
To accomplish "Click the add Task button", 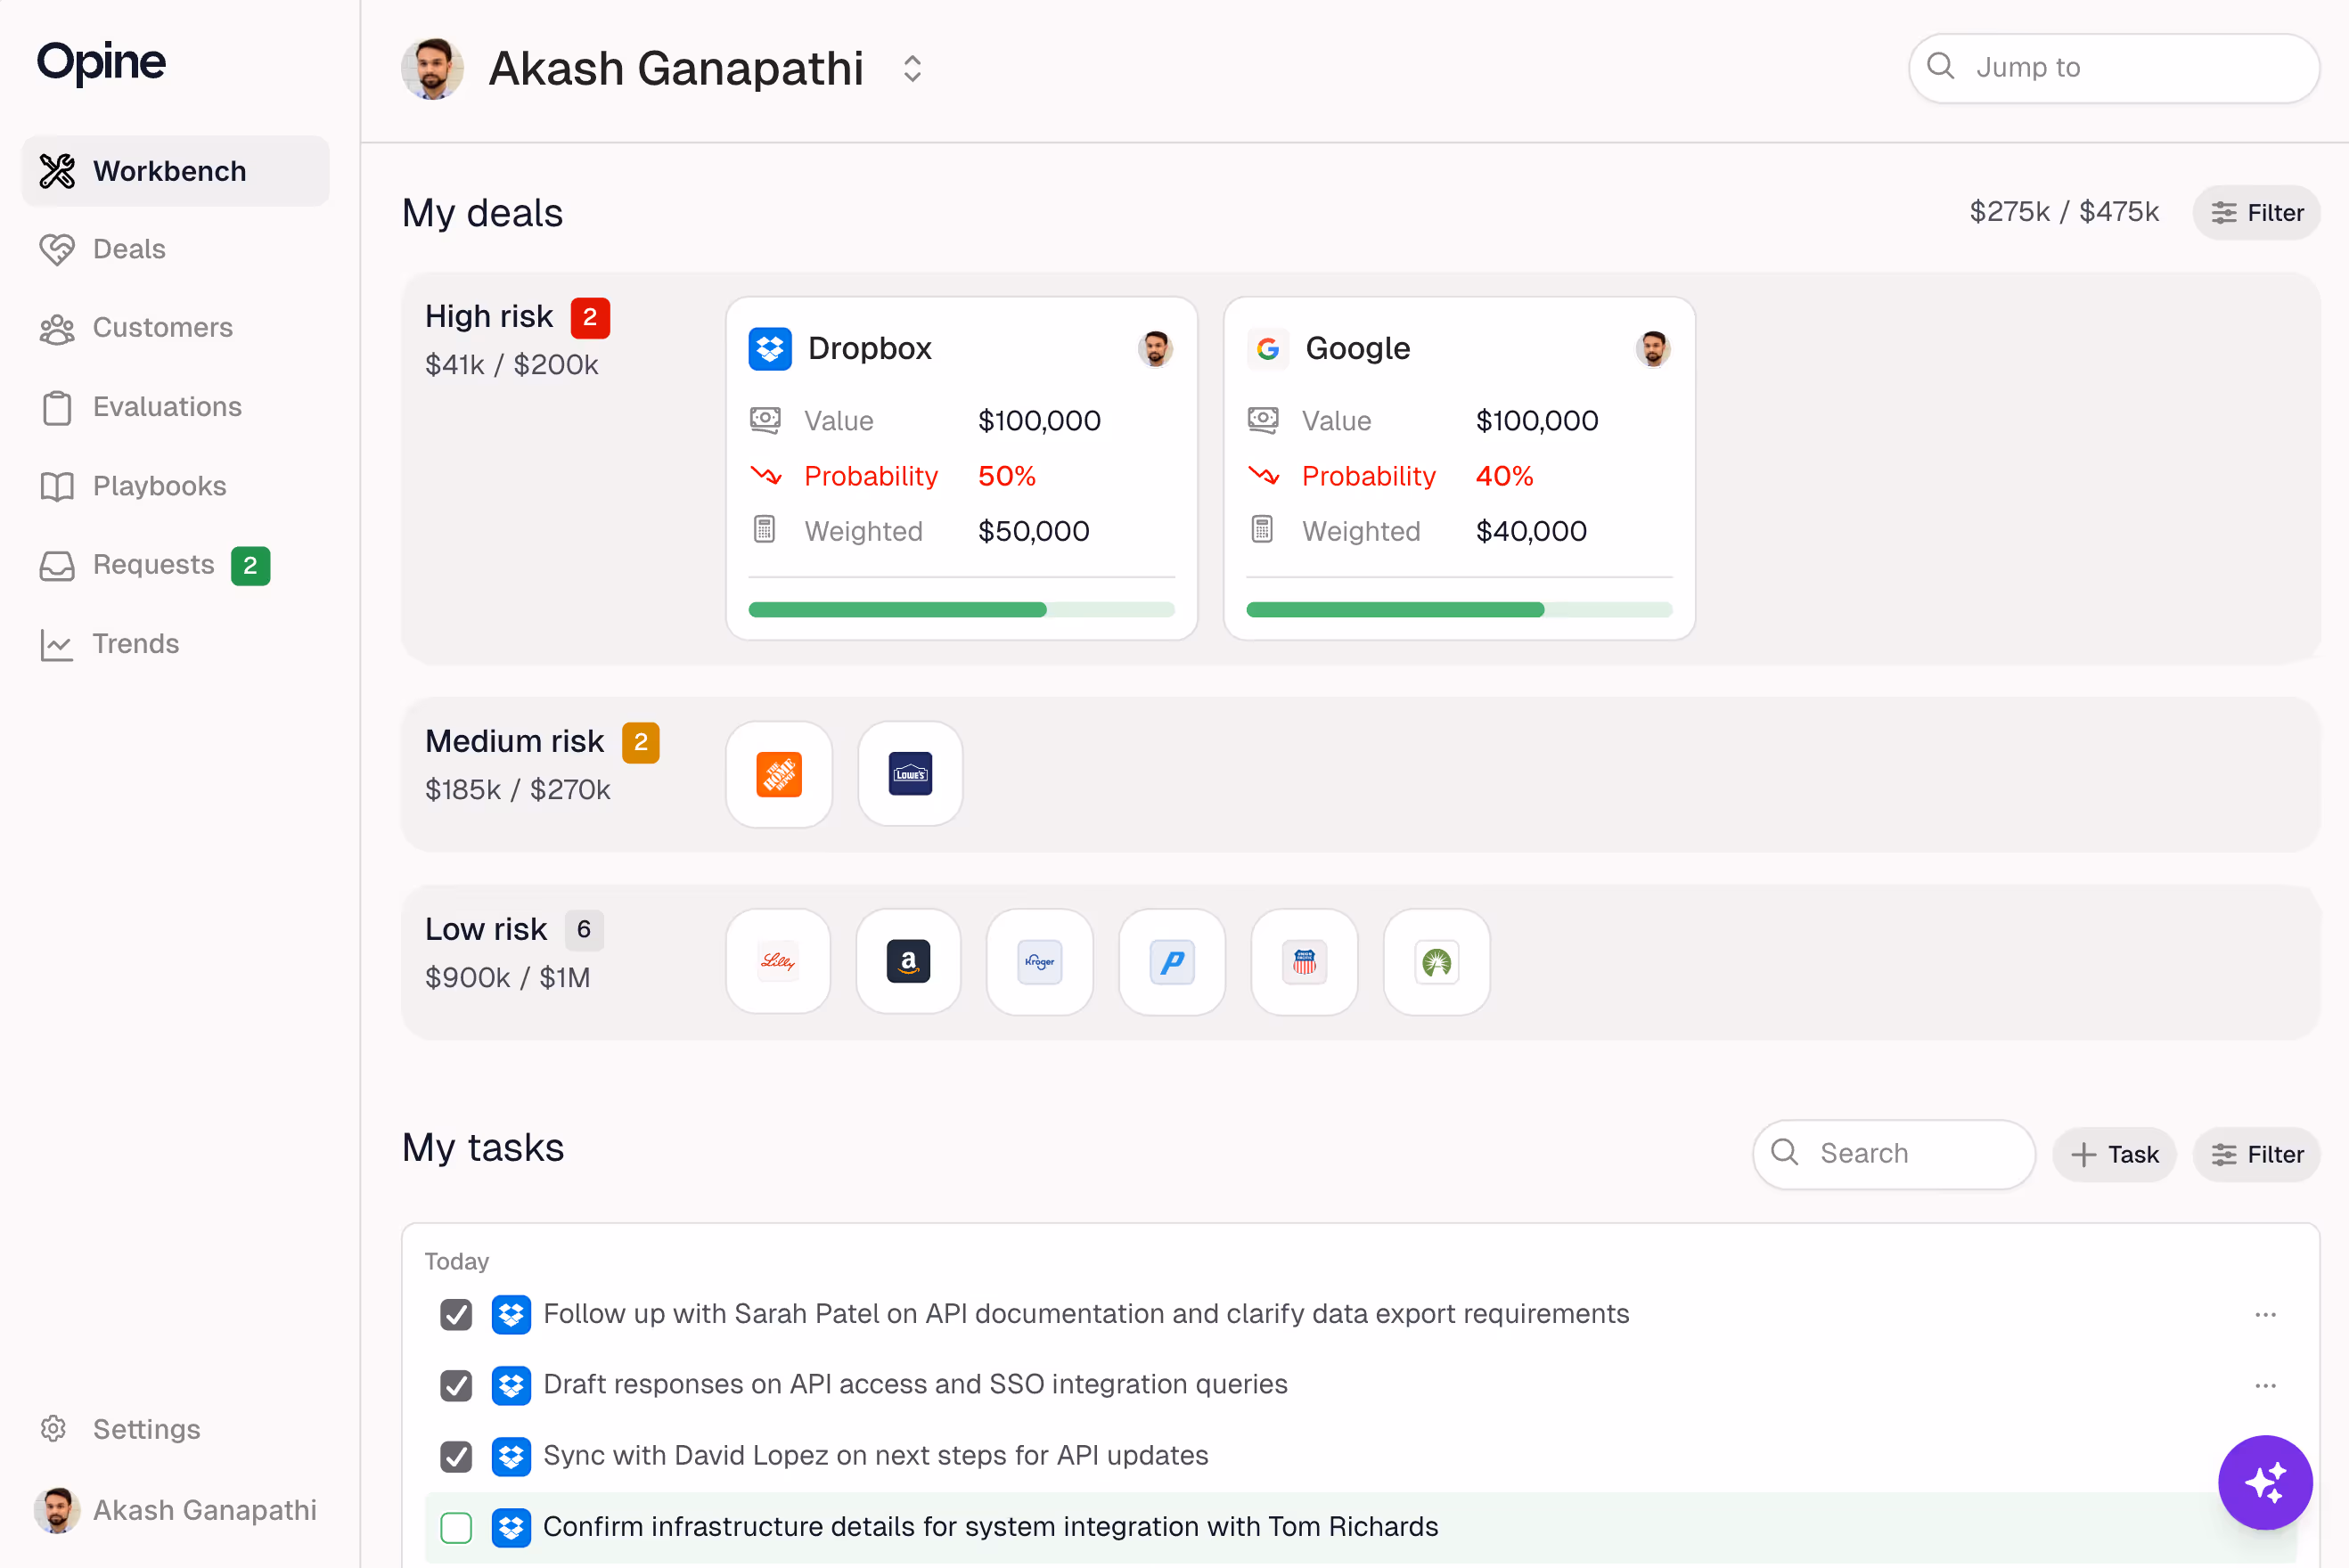I will [2113, 1154].
